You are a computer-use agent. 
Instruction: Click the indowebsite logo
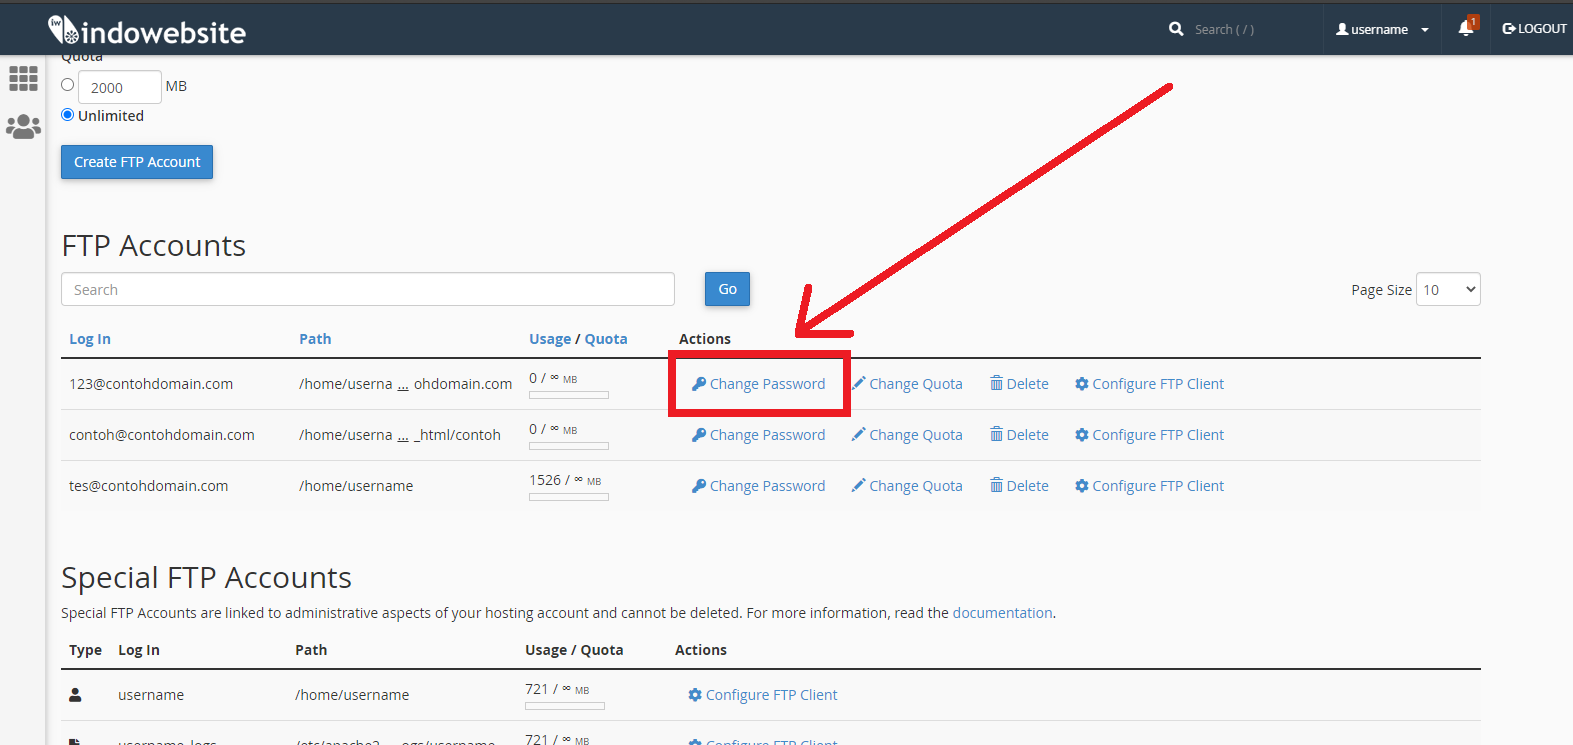(x=147, y=31)
